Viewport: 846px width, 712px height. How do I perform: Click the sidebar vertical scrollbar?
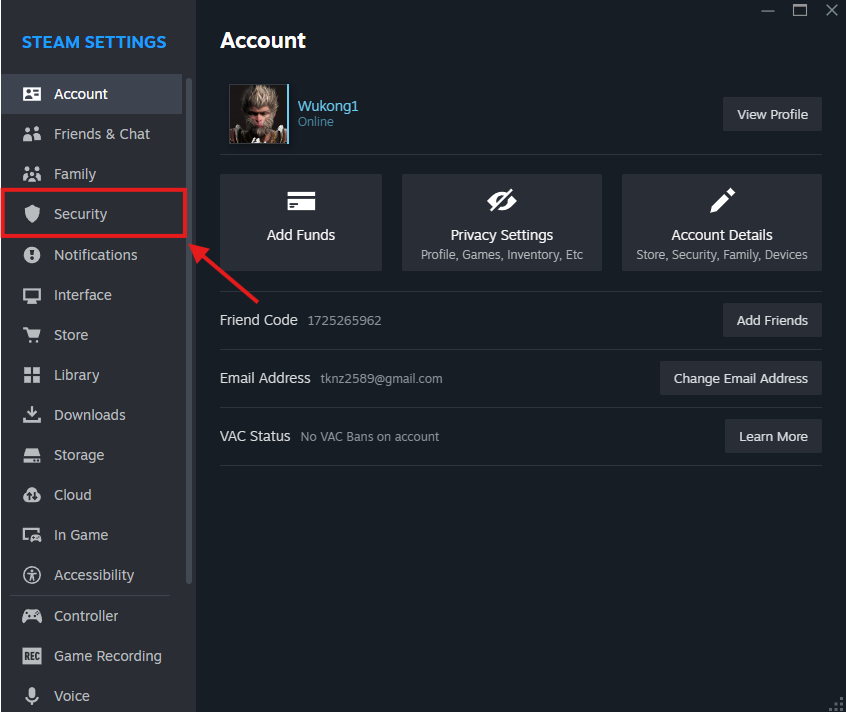point(189,330)
